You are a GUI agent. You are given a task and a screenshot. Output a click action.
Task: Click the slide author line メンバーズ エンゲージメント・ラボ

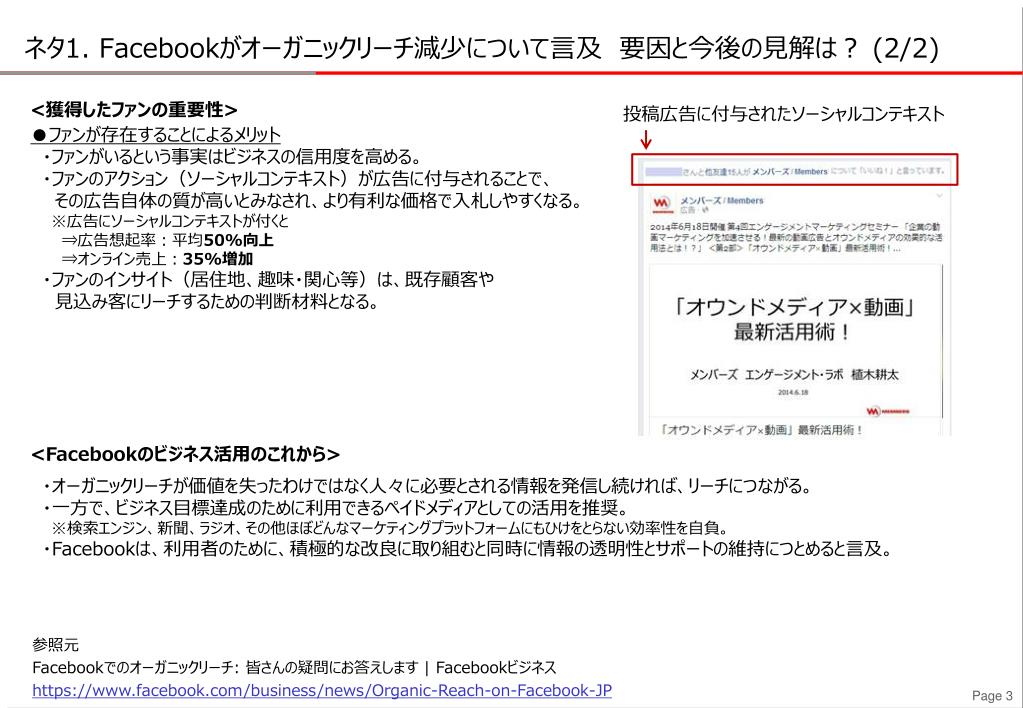point(794,375)
